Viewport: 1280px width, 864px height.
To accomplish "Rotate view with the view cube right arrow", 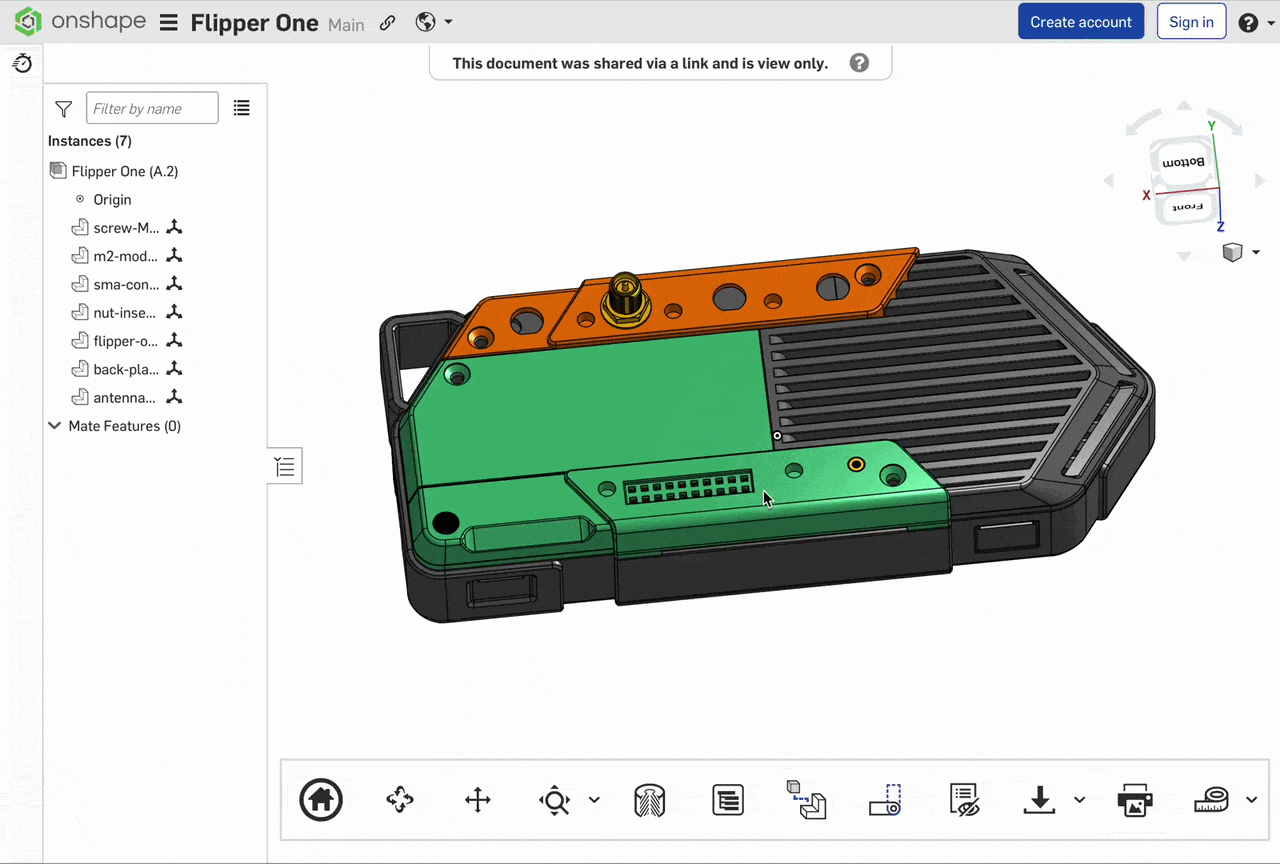I will point(1258,181).
